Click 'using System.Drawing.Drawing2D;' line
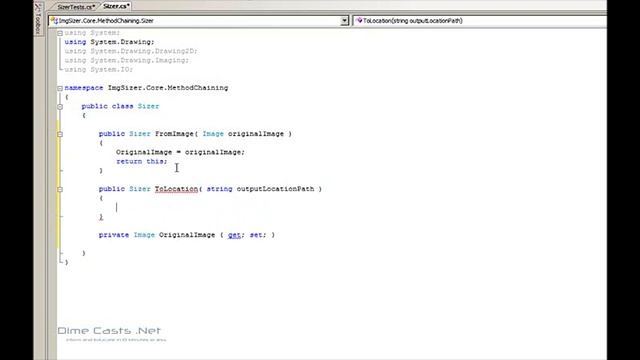This screenshot has width=640, height=360. coord(131,51)
